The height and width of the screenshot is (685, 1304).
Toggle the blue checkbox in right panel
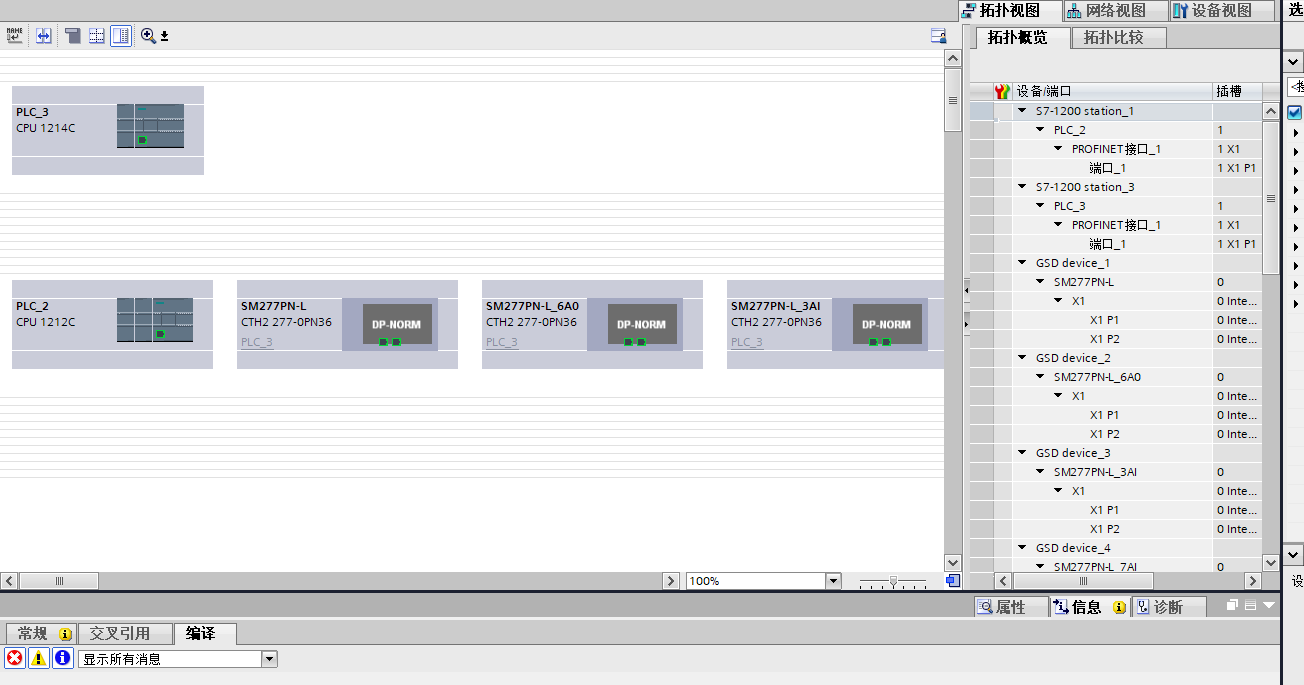(1295, 112)
